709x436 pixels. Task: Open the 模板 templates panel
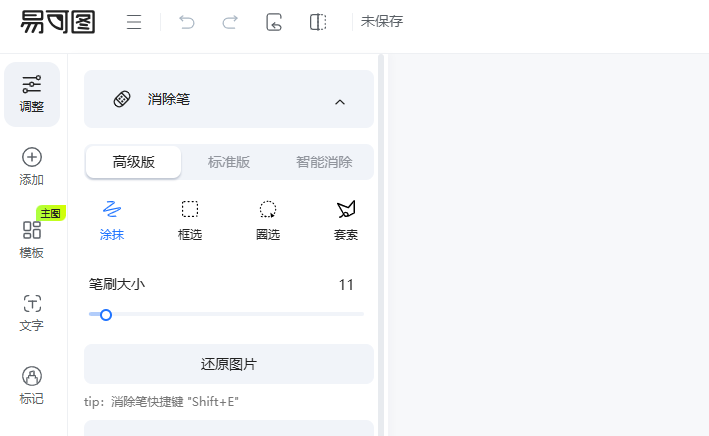(32, 240)
